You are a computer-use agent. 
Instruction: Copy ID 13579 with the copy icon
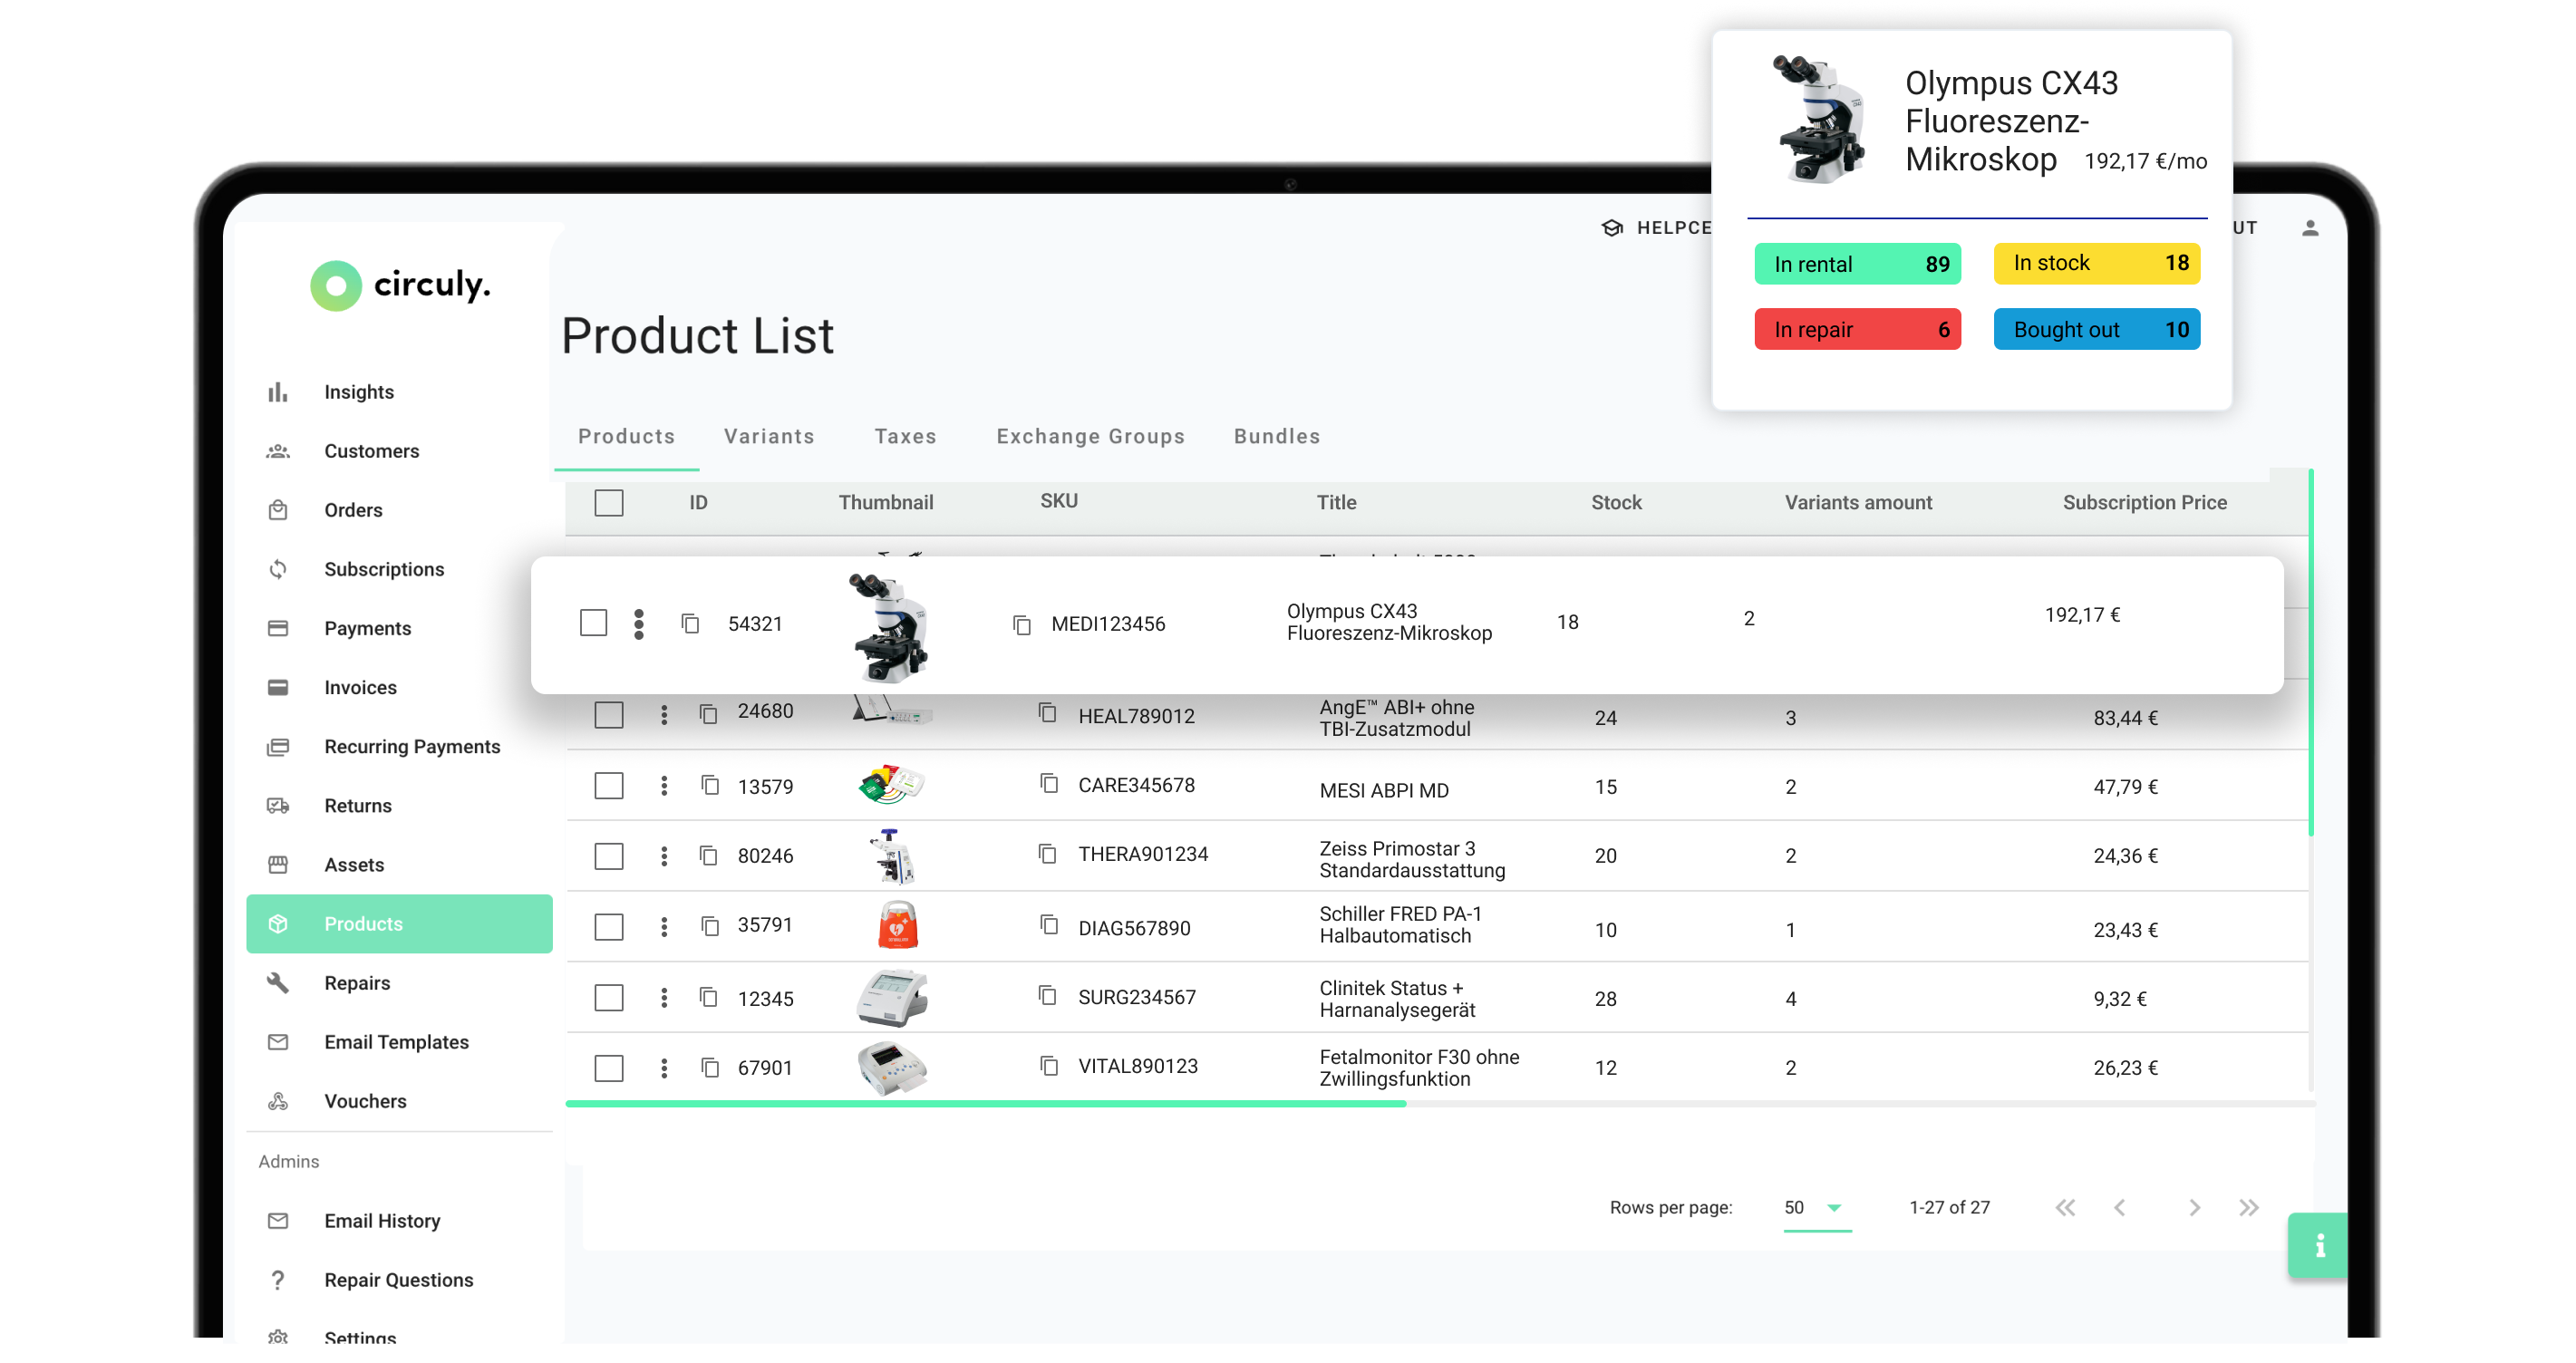coord(710,785)
